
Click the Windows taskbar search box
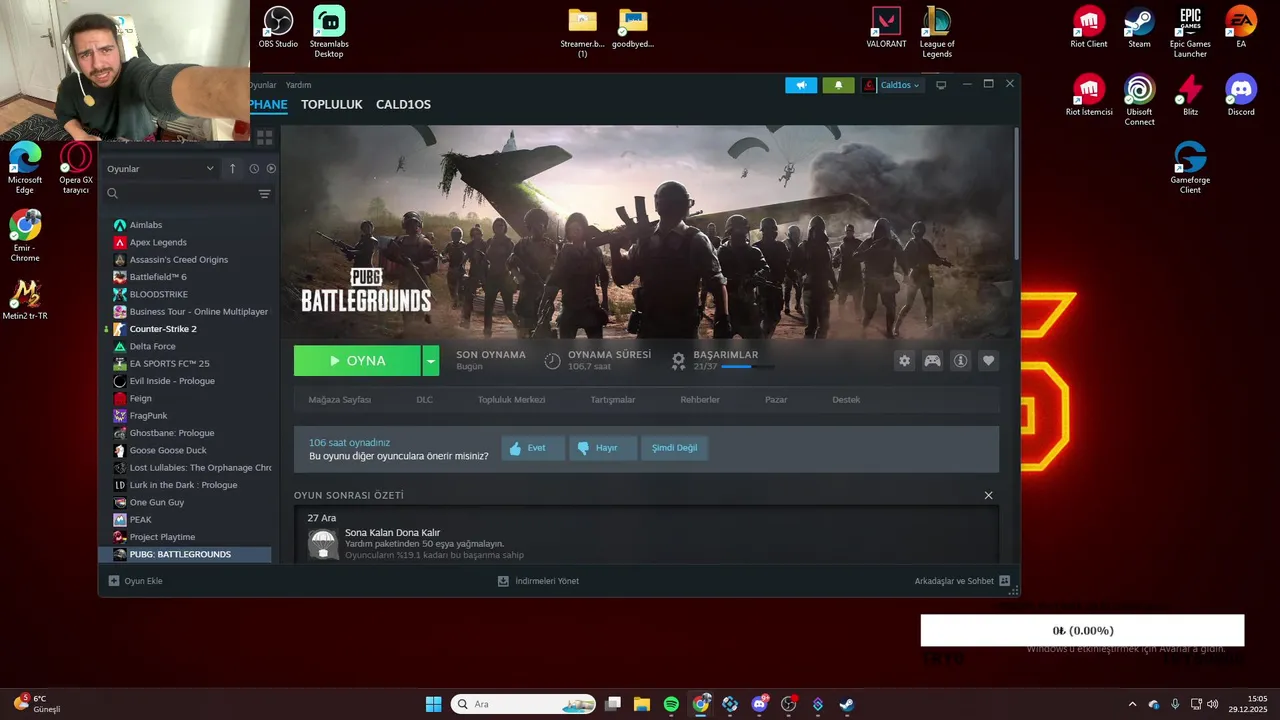tap(523, 704)
